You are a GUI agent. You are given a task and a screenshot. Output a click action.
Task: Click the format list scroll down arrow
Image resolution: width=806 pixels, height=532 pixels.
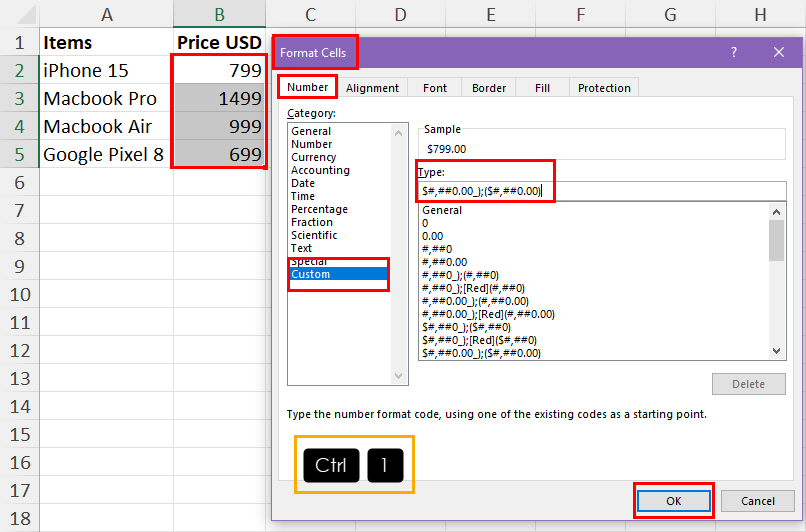click(776, 351)
